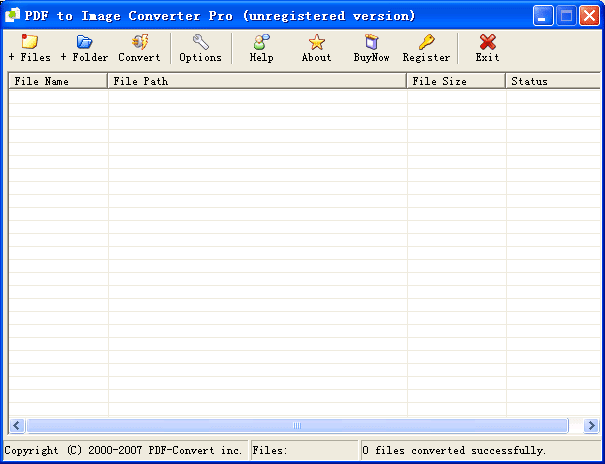Viewport: 605px width, 464px height.
Task: Click the horizontal scrollbar thumb
Action: (297, 425)
